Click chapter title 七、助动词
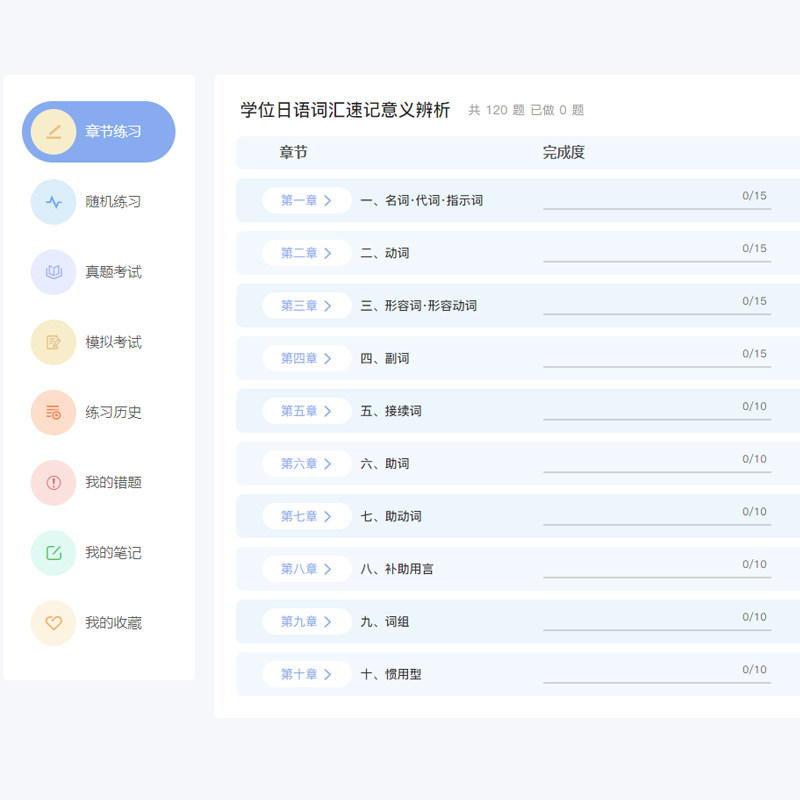This screenshot has width=800, height=800. click(391, 516)
